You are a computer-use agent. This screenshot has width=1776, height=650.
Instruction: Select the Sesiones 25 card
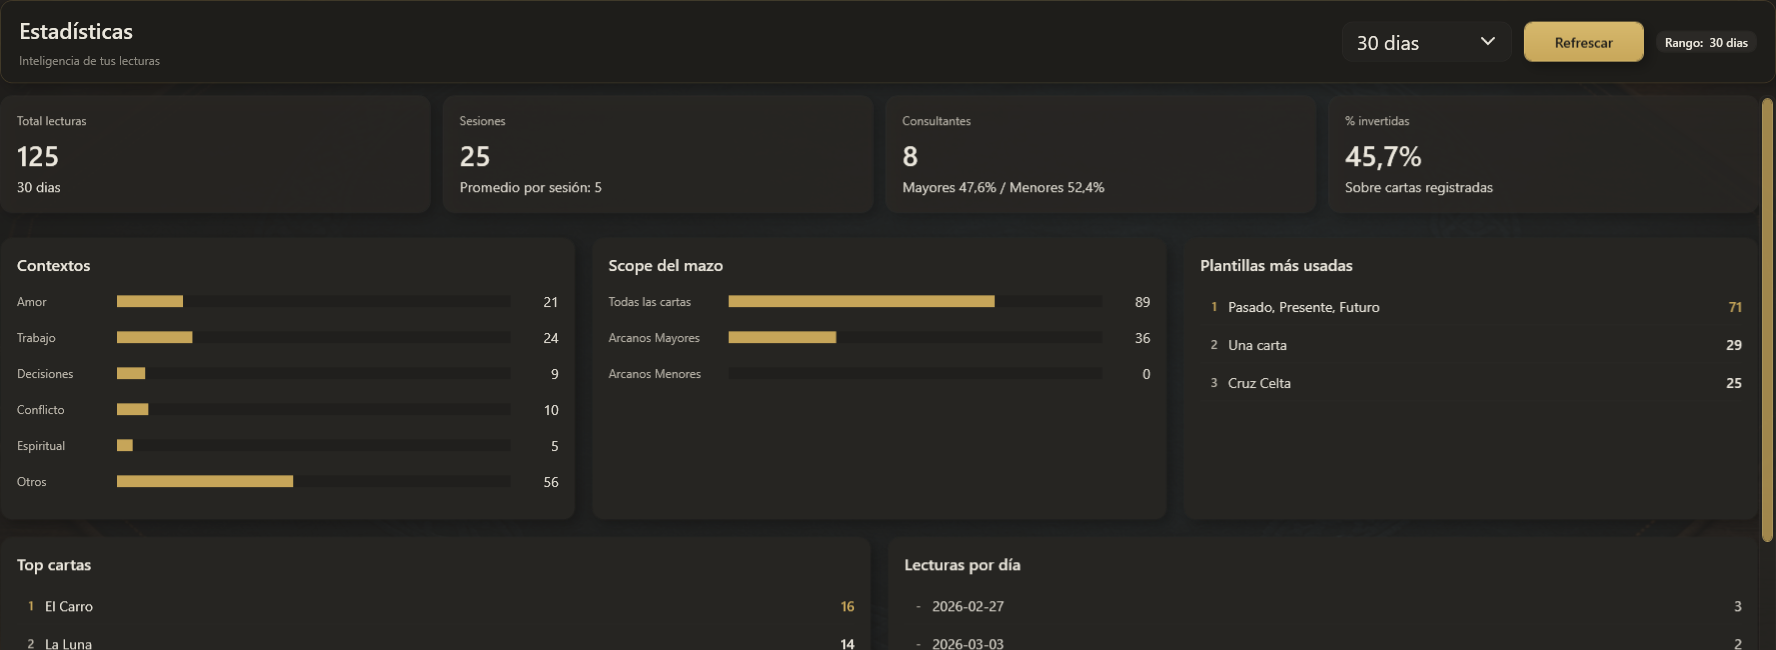(x=658, y=154)
